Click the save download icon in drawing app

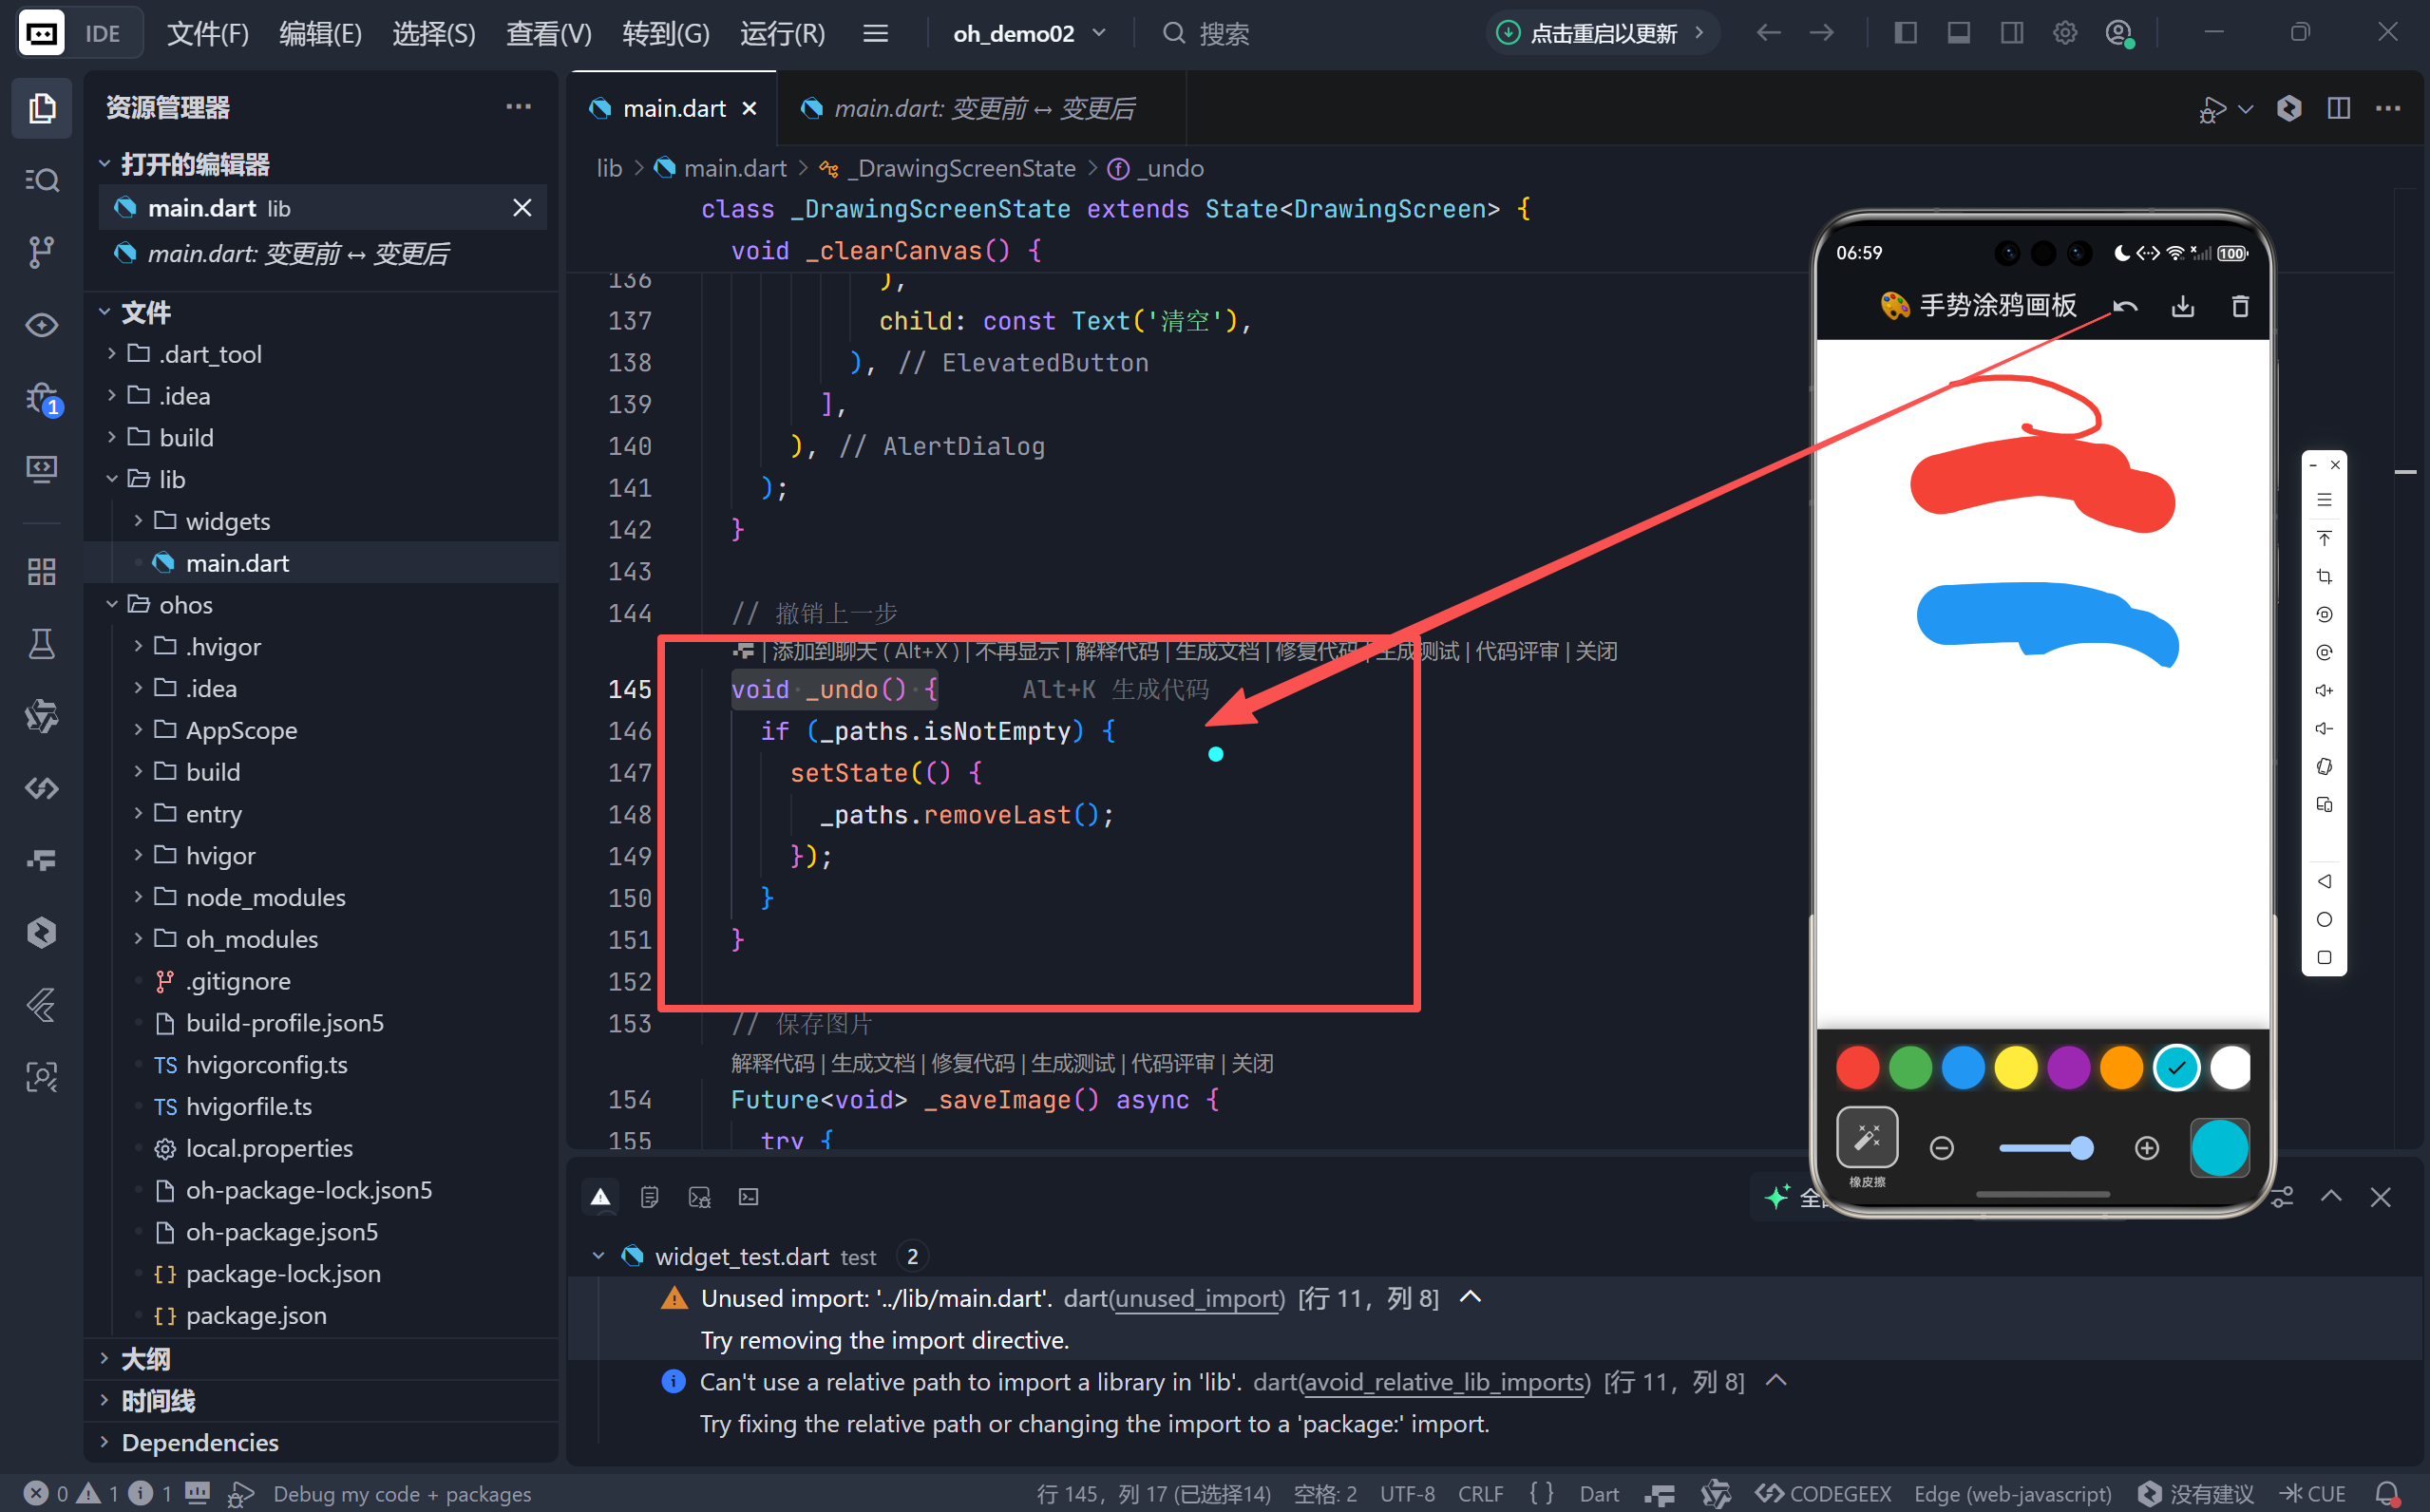(x=2182, y=306)
